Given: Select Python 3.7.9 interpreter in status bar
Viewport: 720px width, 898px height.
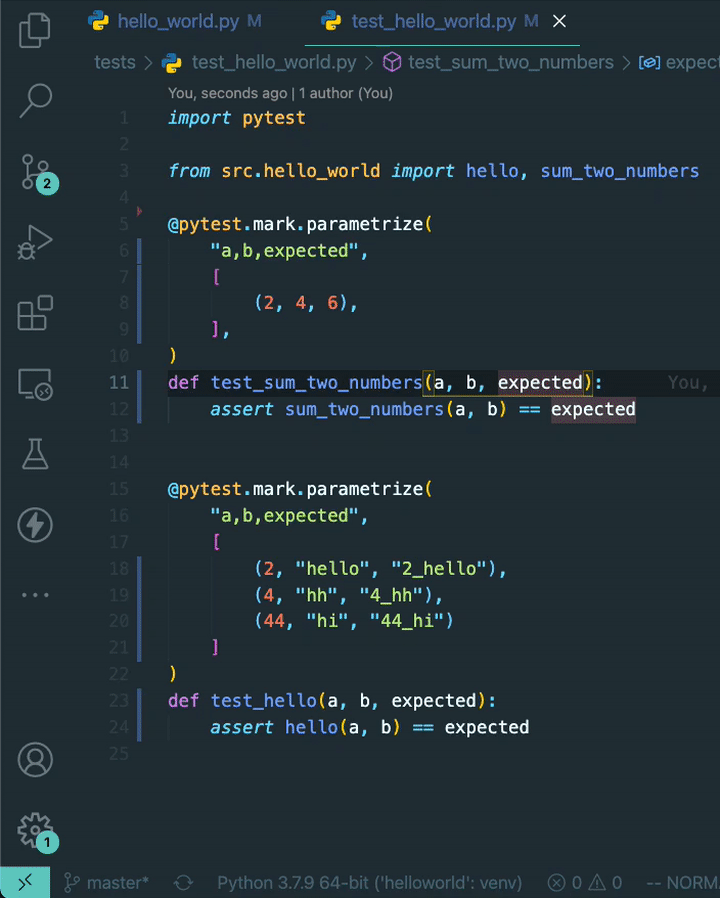Looking at the screenshot, I should [x=369, y=882].
